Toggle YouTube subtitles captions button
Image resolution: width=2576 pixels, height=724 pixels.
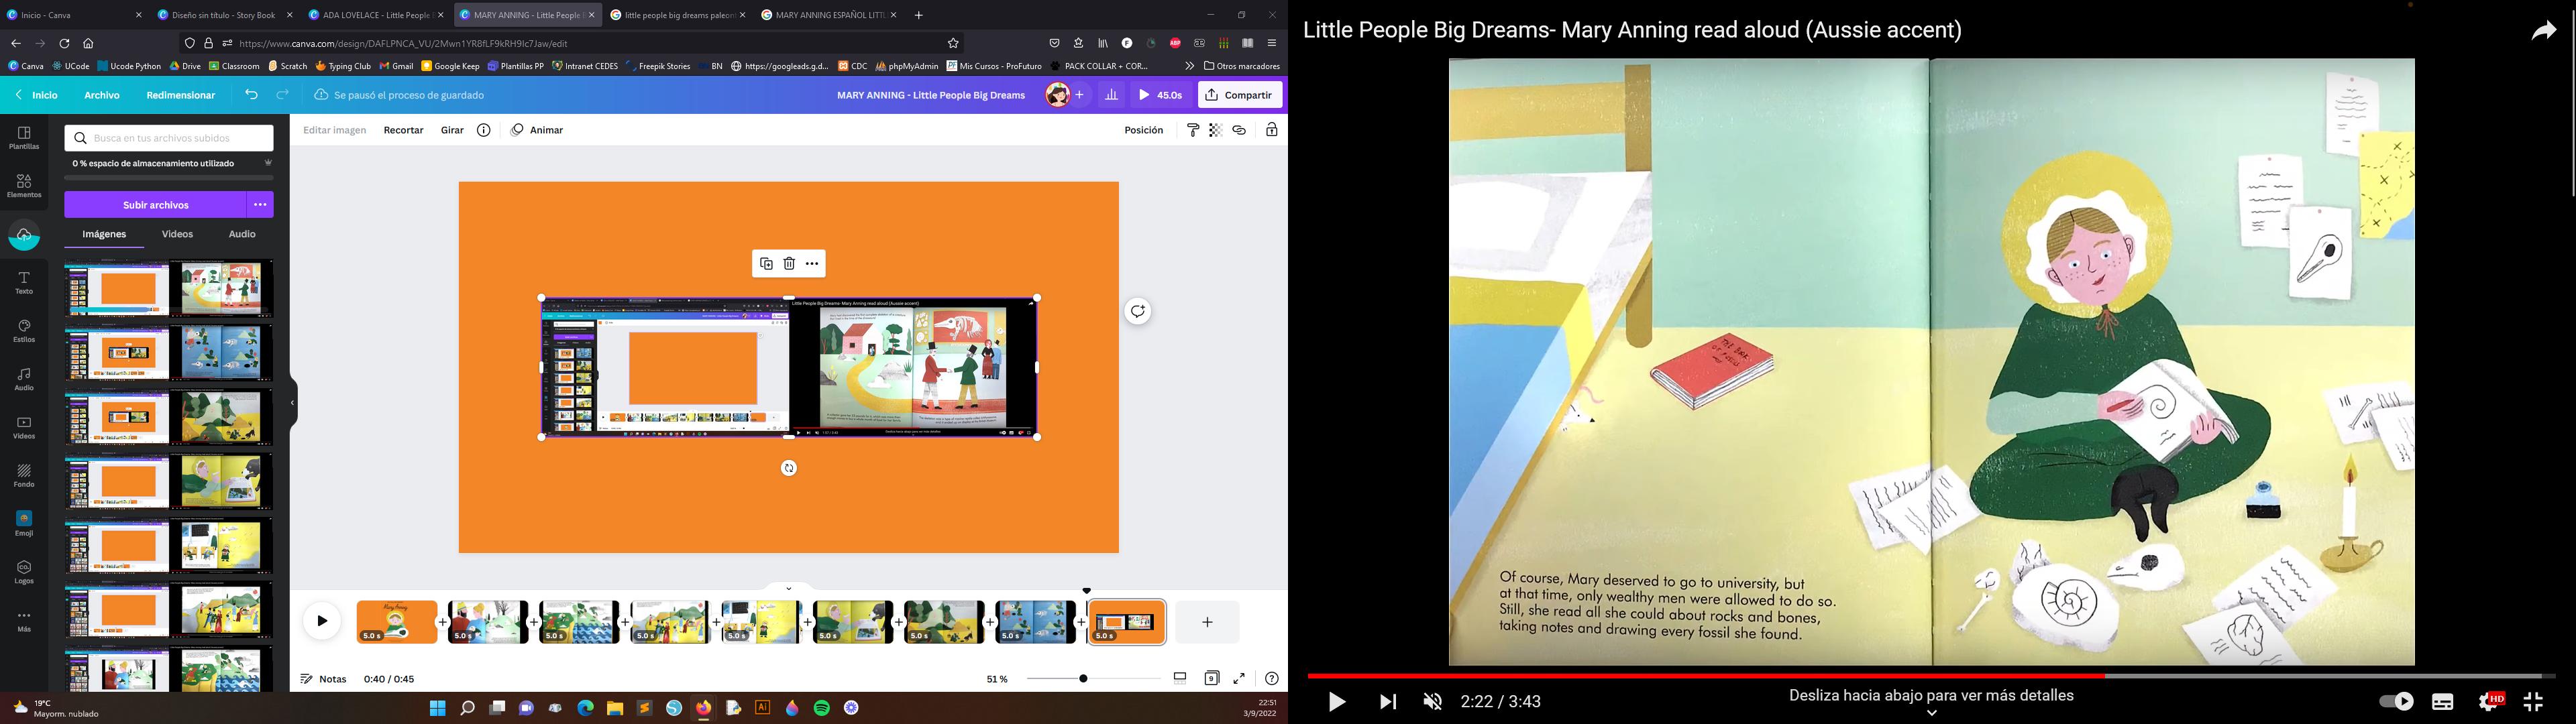coord(2443,702)
